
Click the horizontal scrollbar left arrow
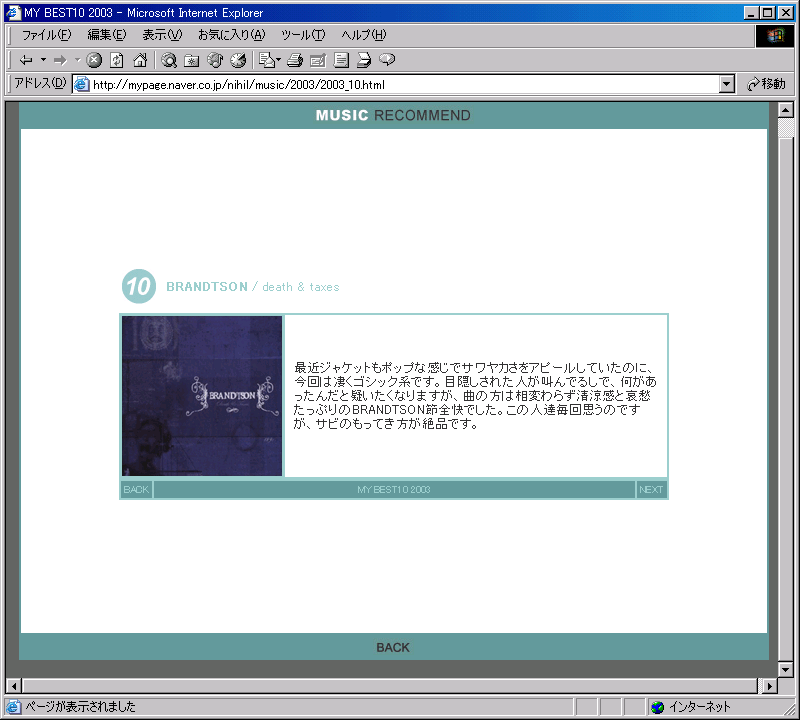click(x=14, y=686)
